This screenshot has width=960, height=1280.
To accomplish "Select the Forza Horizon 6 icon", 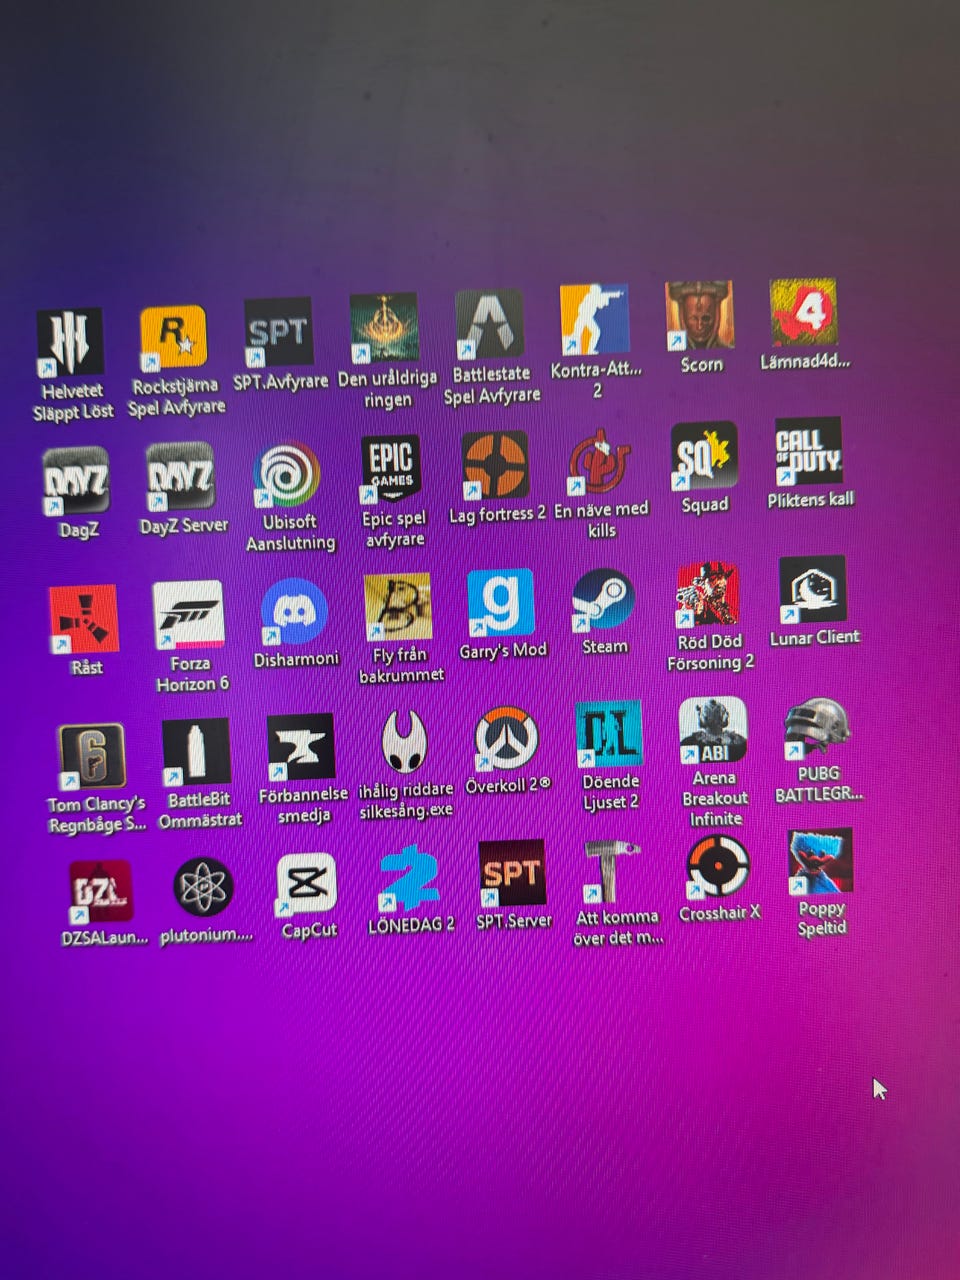I will pyautogui.click(x=188, y=615).
